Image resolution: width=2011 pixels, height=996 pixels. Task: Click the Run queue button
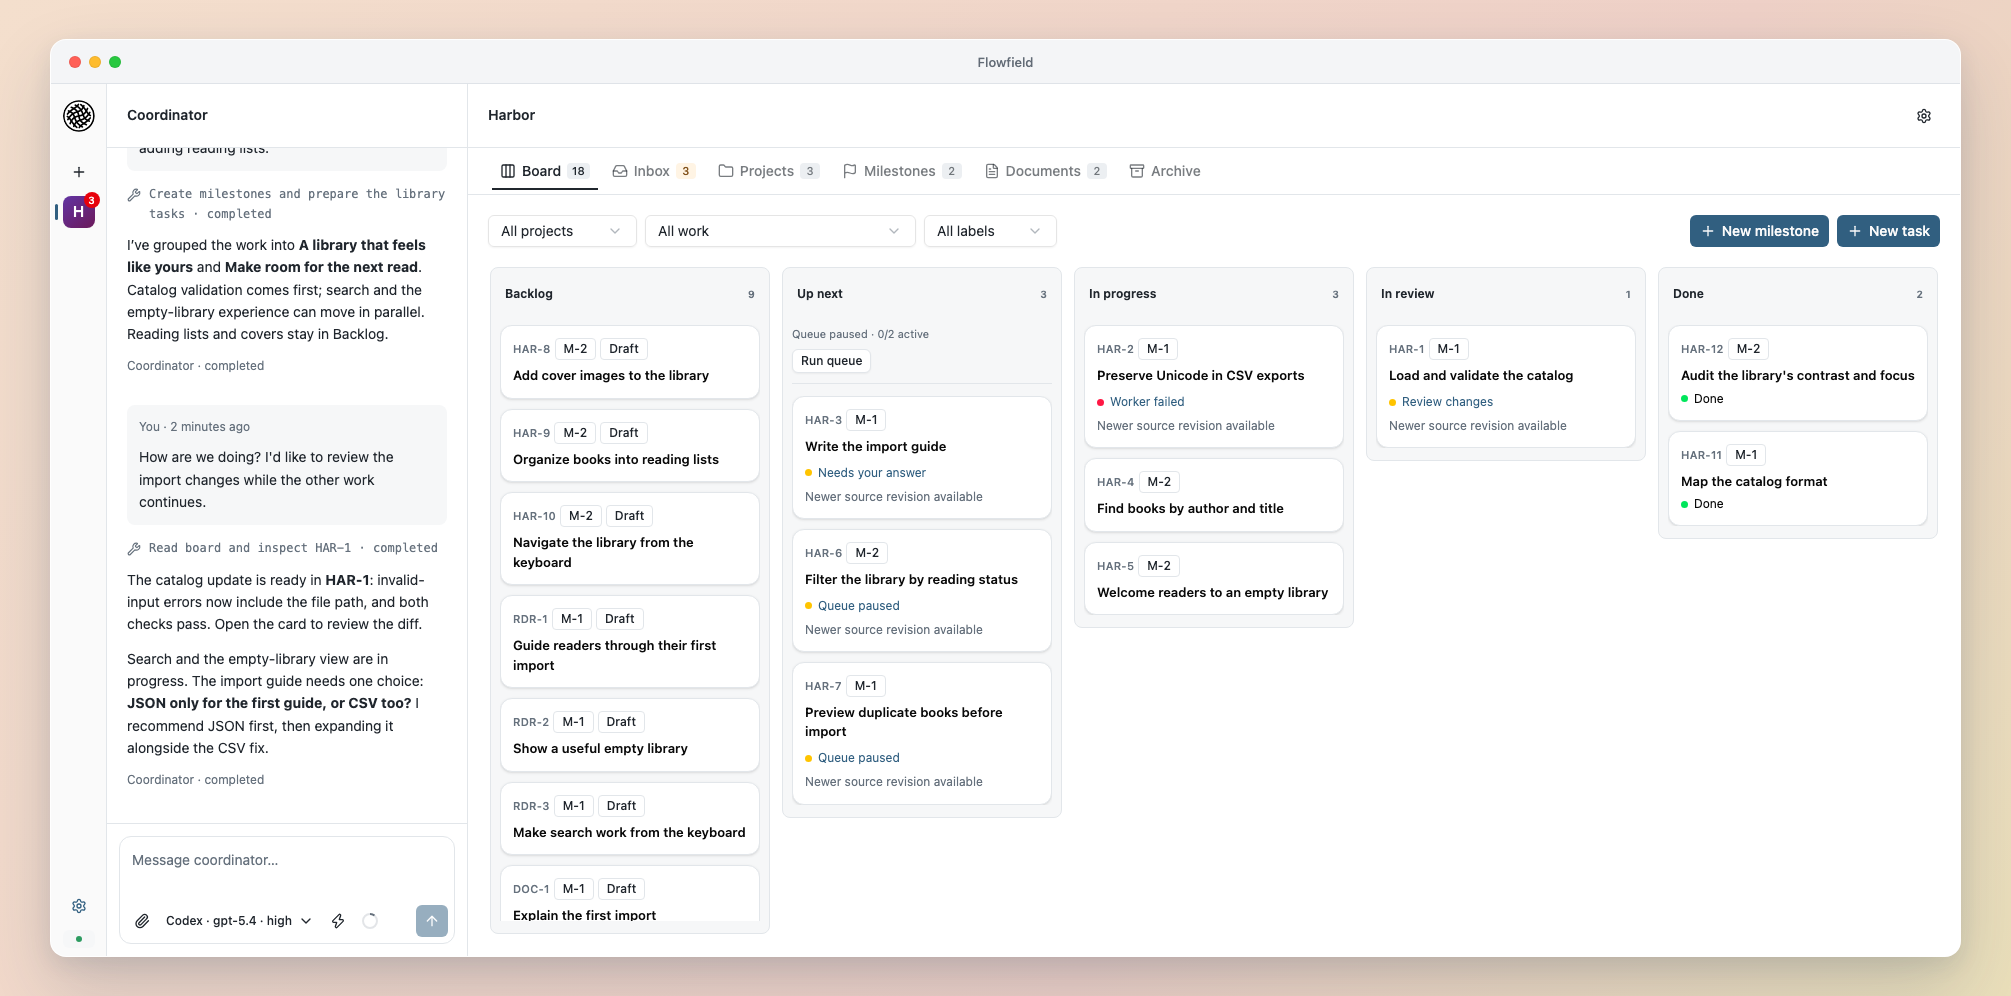(x=831, y=361)
